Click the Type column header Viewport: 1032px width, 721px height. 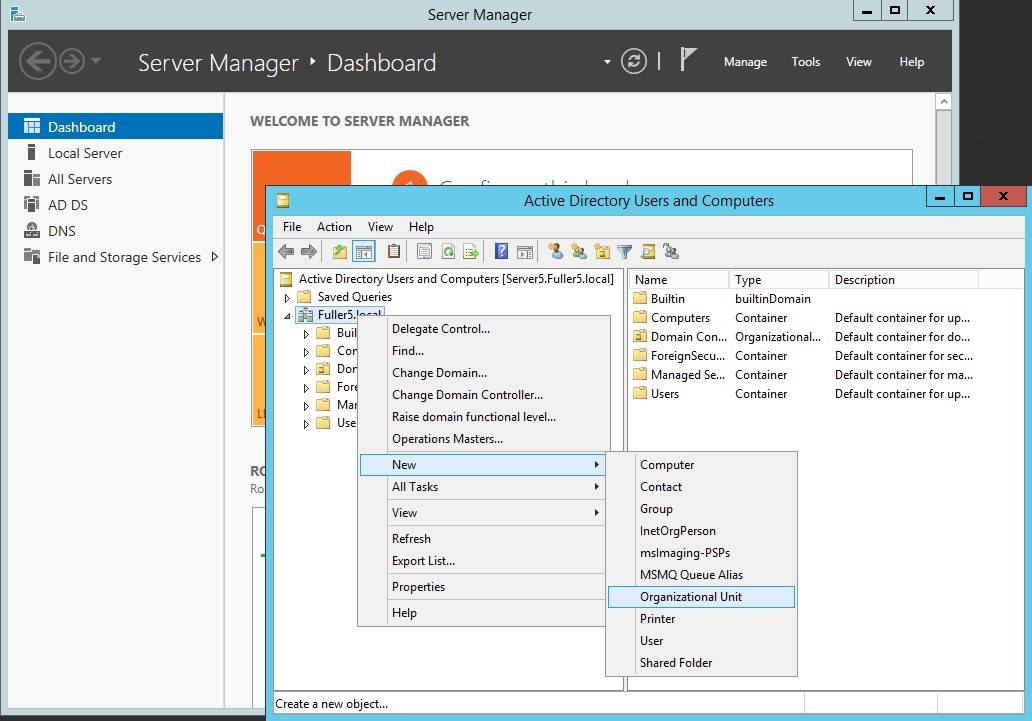(x=779, y=280)
